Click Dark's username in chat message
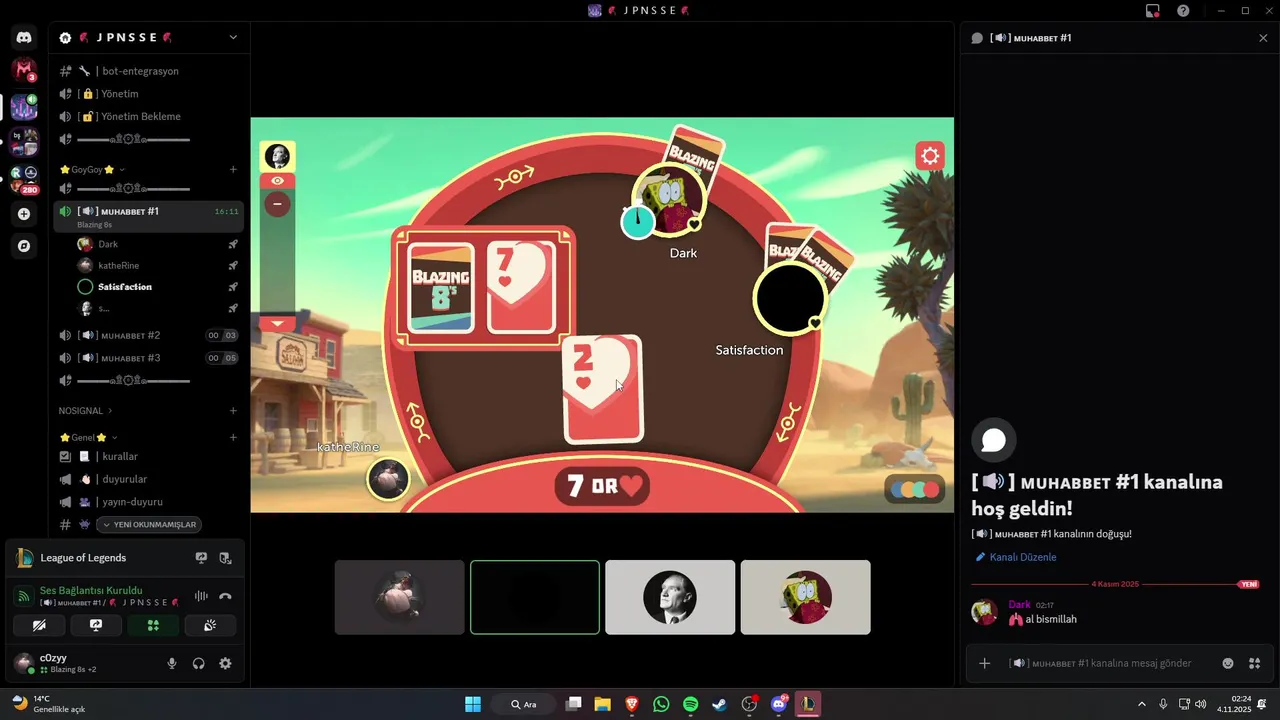The width and height of the screenshot is (1280, 720). point(1019,605)
